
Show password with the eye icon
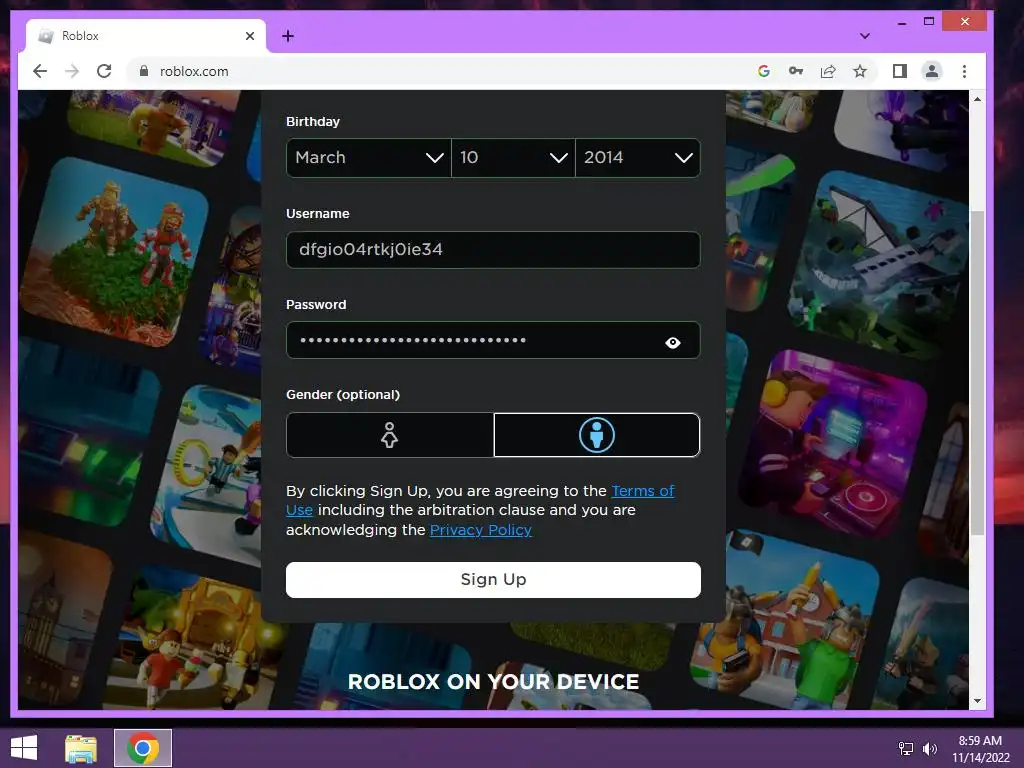(x=673, y=342)
